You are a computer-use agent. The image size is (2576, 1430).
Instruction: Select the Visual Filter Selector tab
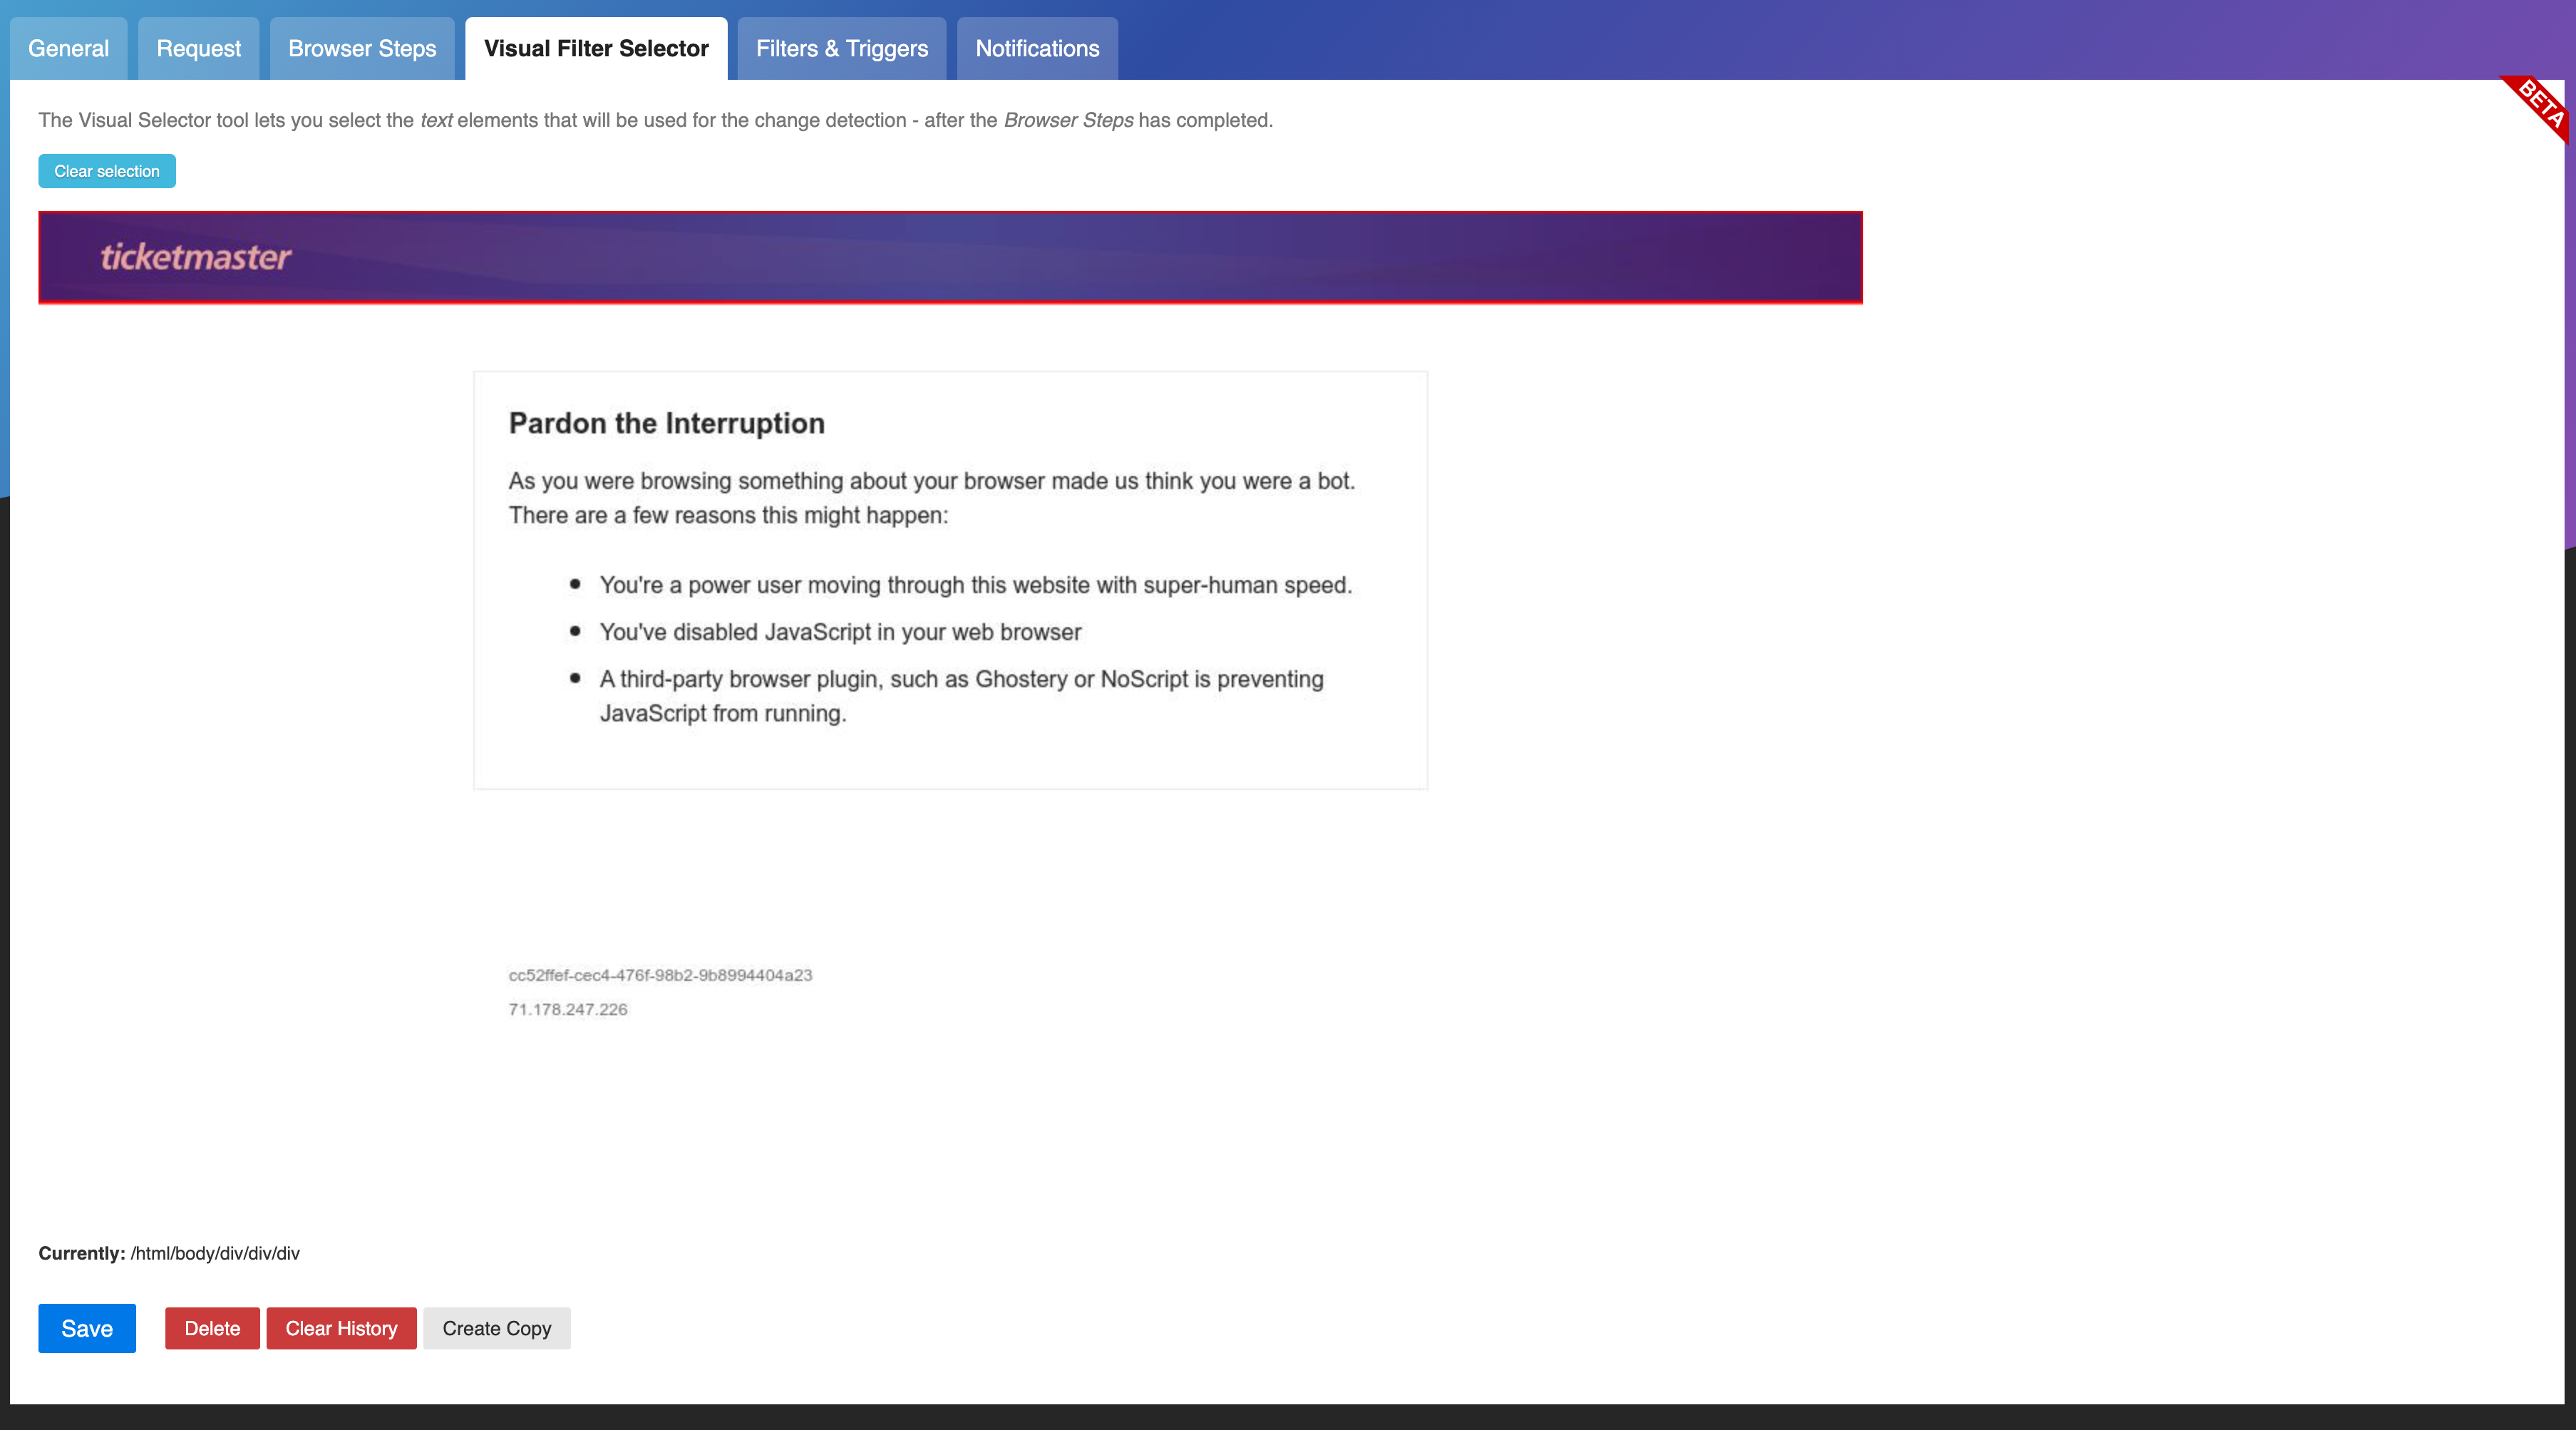coord(596,48)
